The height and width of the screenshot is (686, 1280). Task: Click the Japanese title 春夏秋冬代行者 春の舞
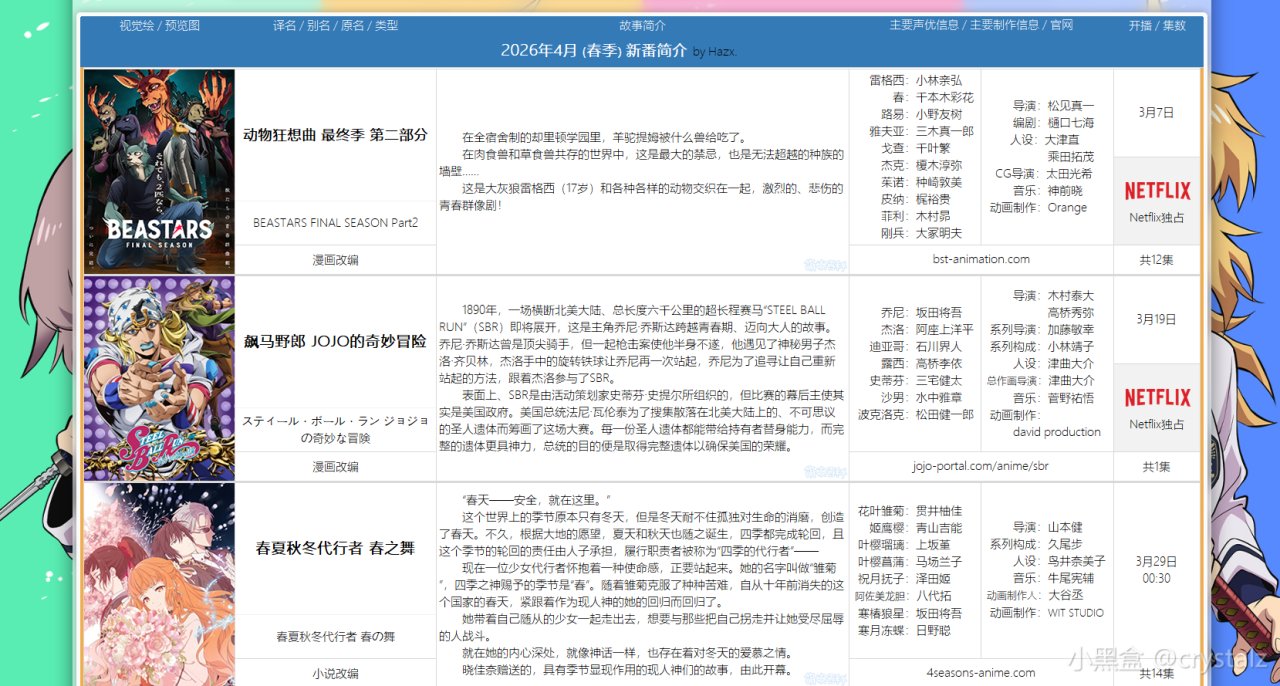pyautogui.click(x=335, y=636)
